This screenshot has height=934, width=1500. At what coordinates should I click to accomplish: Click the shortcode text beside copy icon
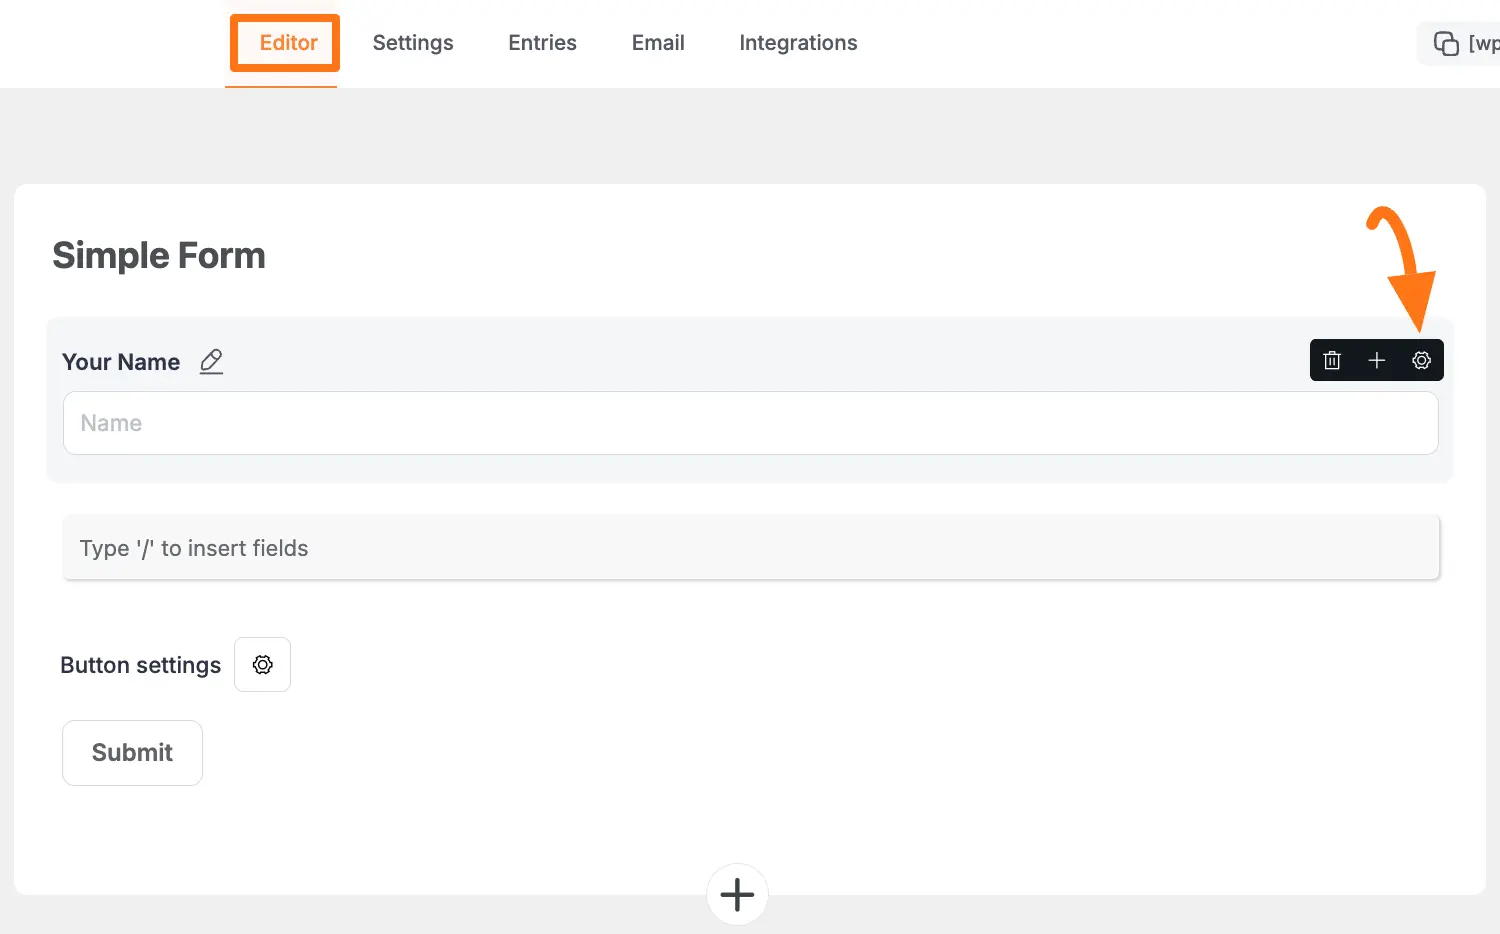(1483, 43)
